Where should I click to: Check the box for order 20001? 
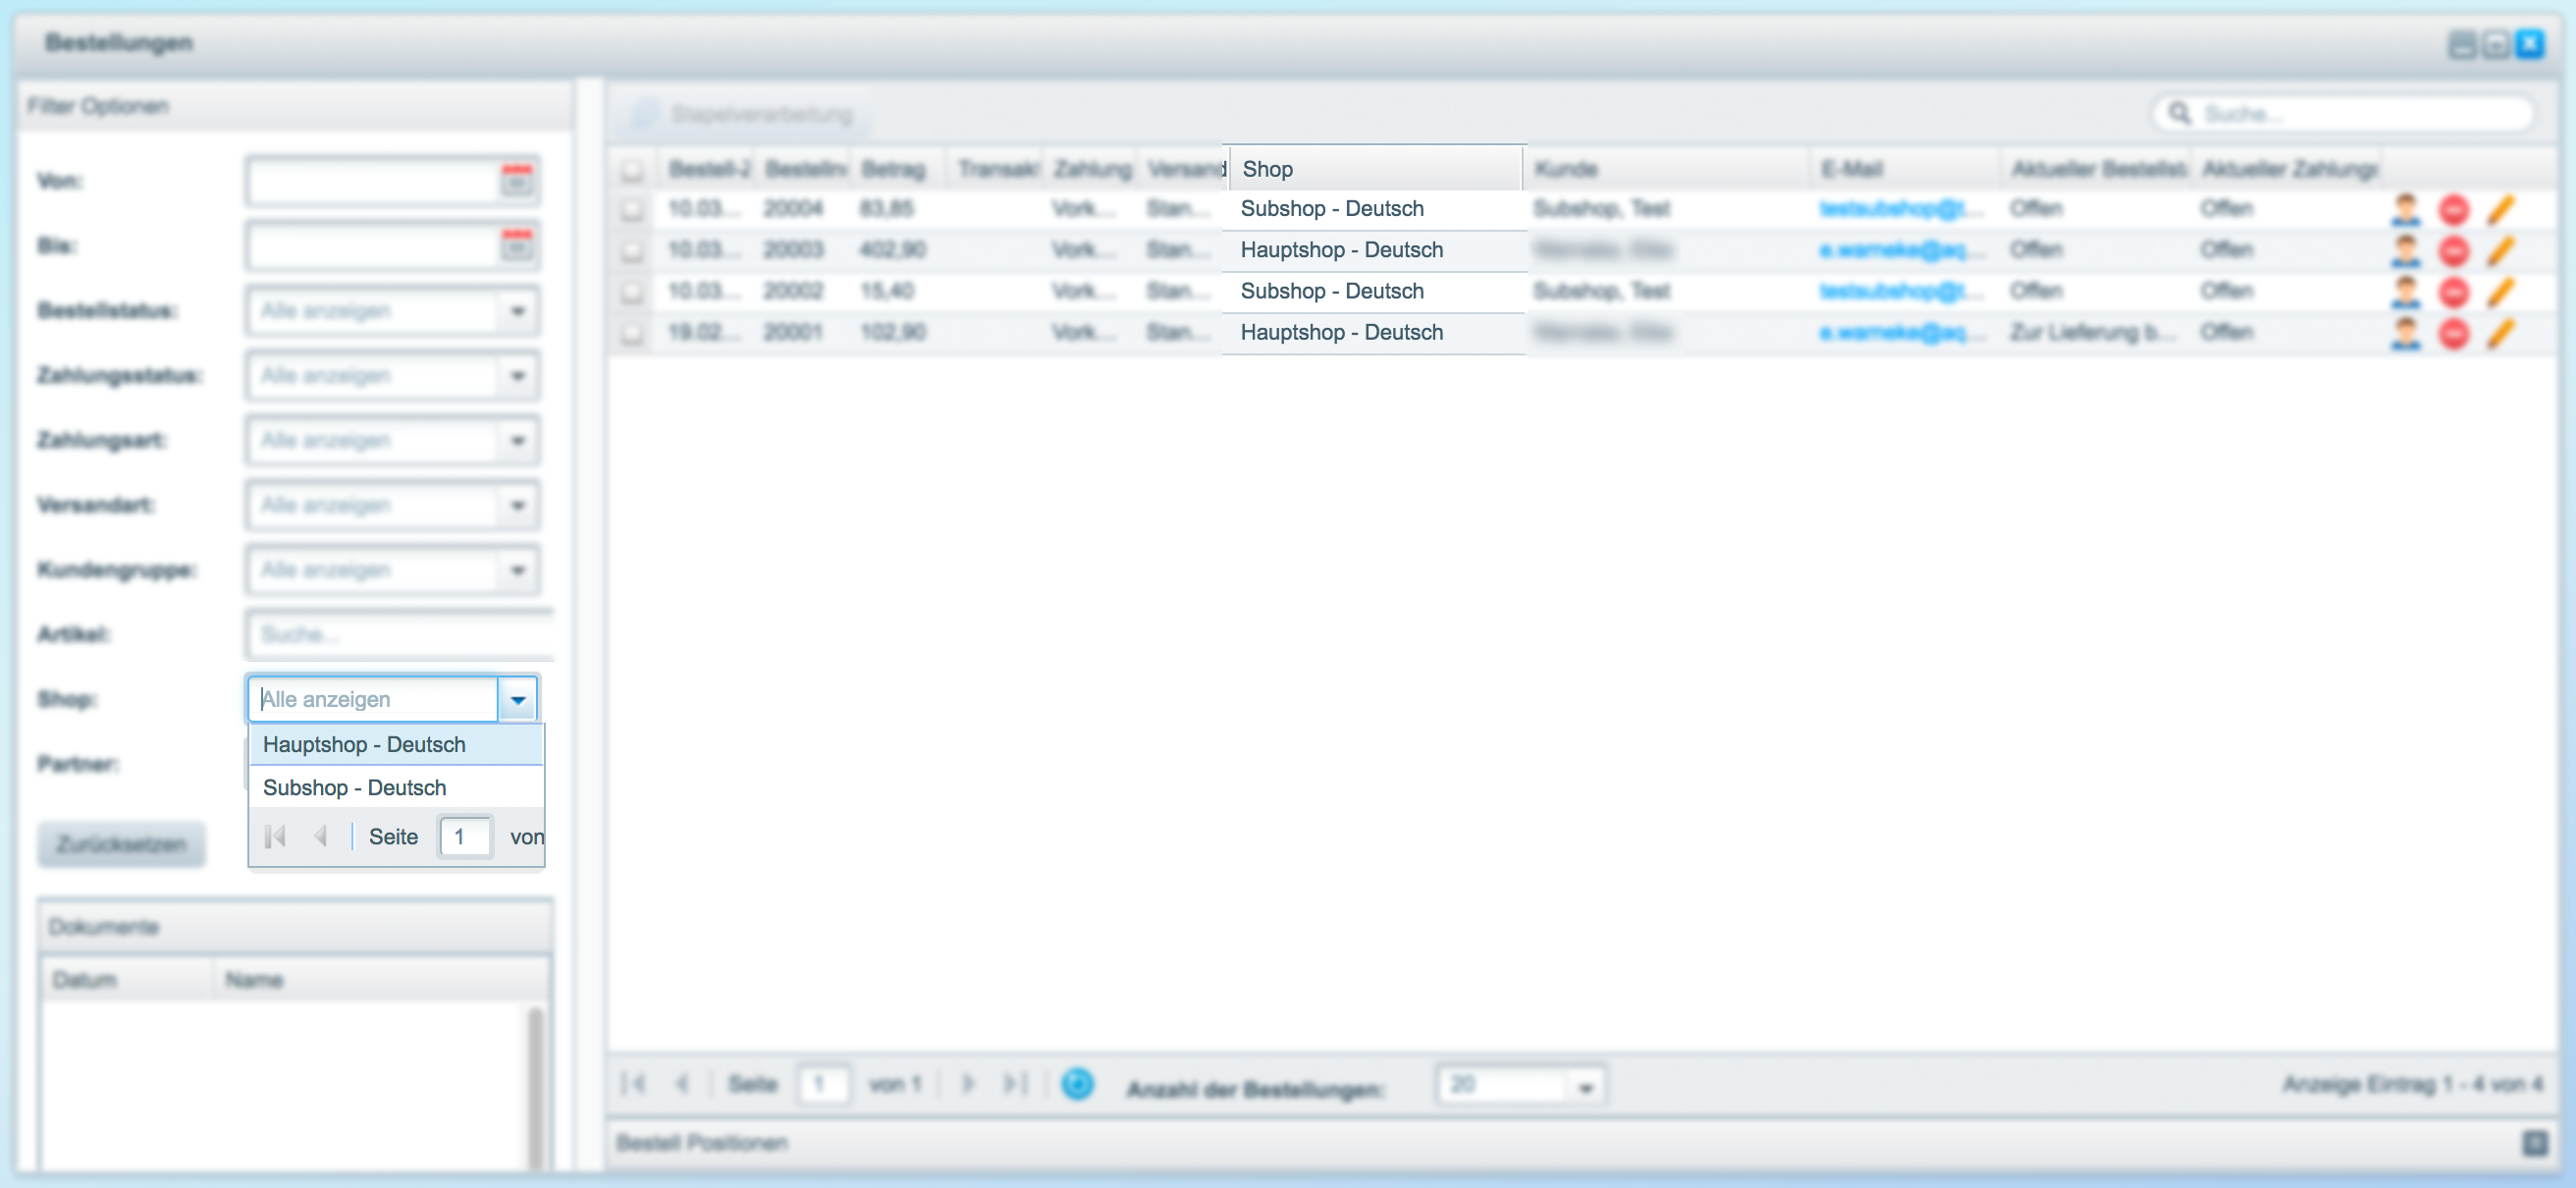pyautogui.click(x=632, y=333)
